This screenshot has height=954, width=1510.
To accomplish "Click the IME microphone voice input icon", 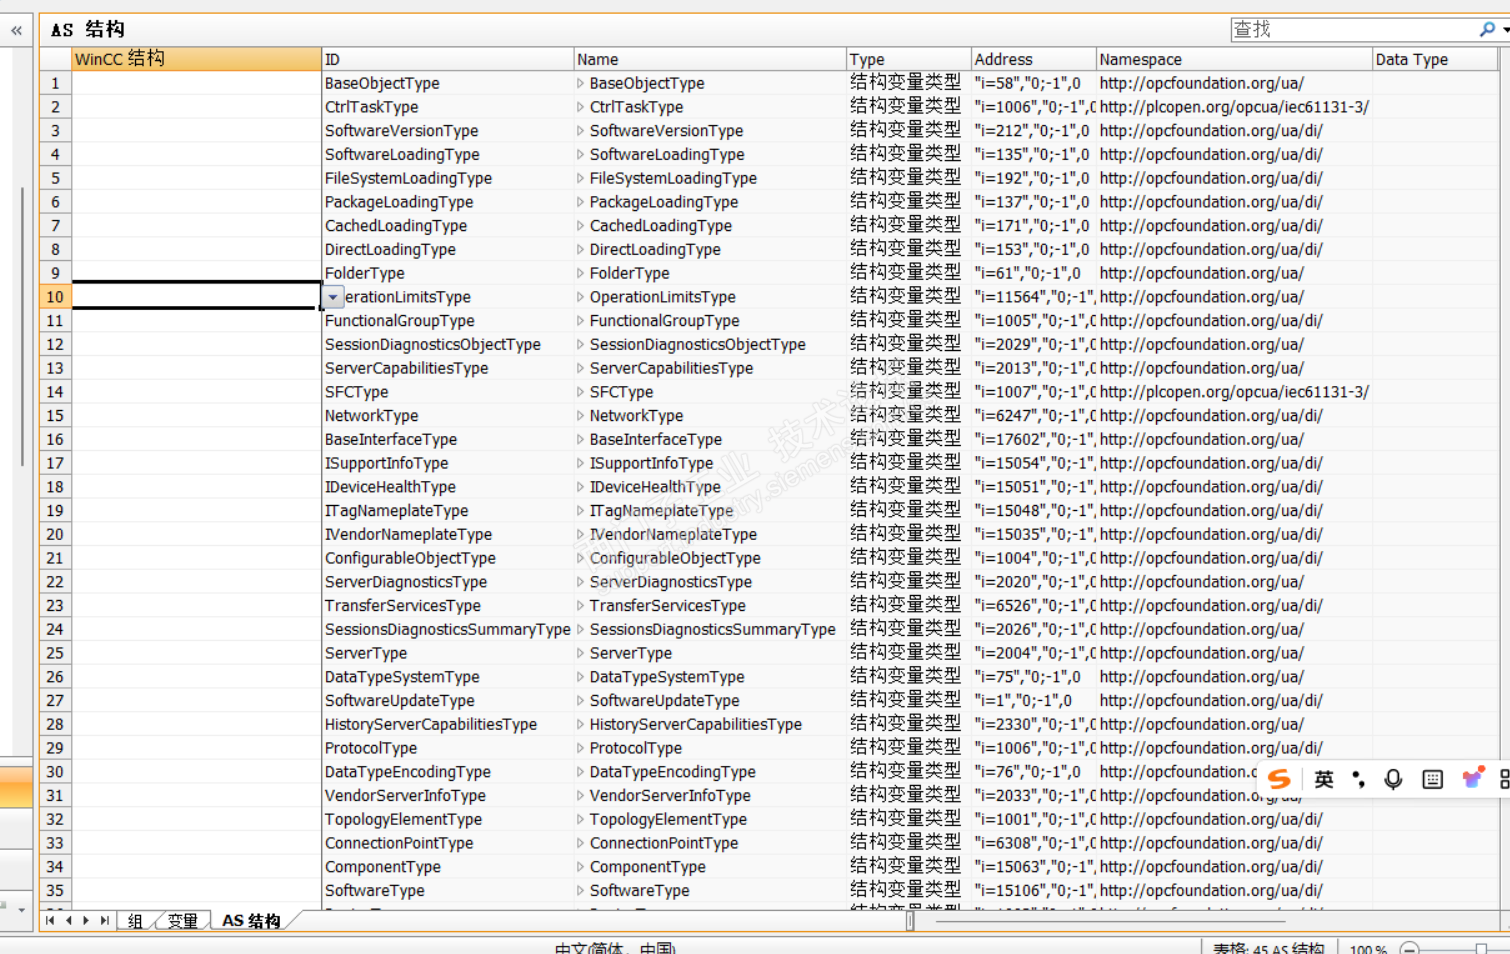I will point(1393,779).
